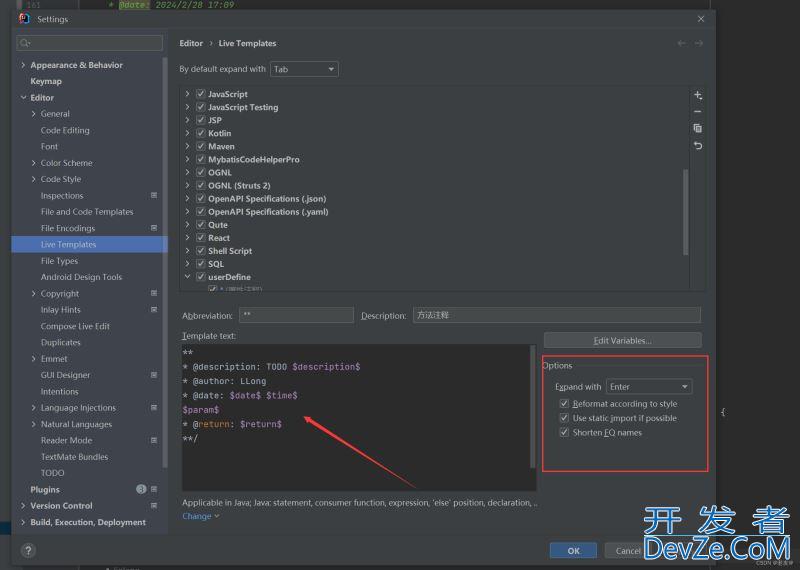Click the project-level icon beside File Encodings
This screenshot has width=800, height=570.
click(x=154, y=228)
